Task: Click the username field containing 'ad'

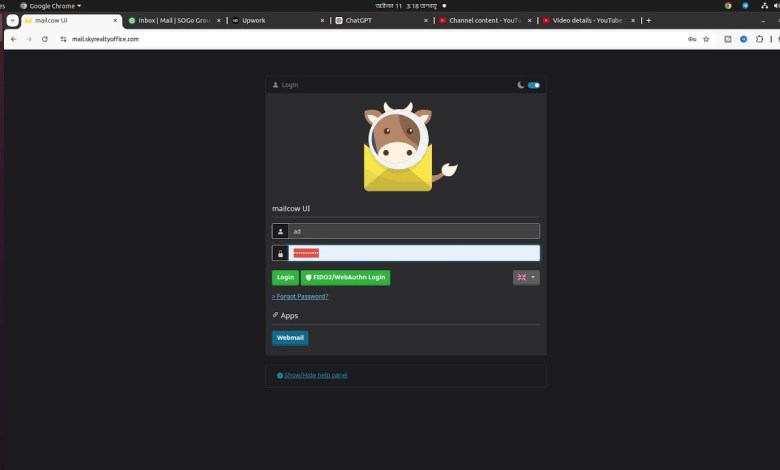Action: pos(414,231)
